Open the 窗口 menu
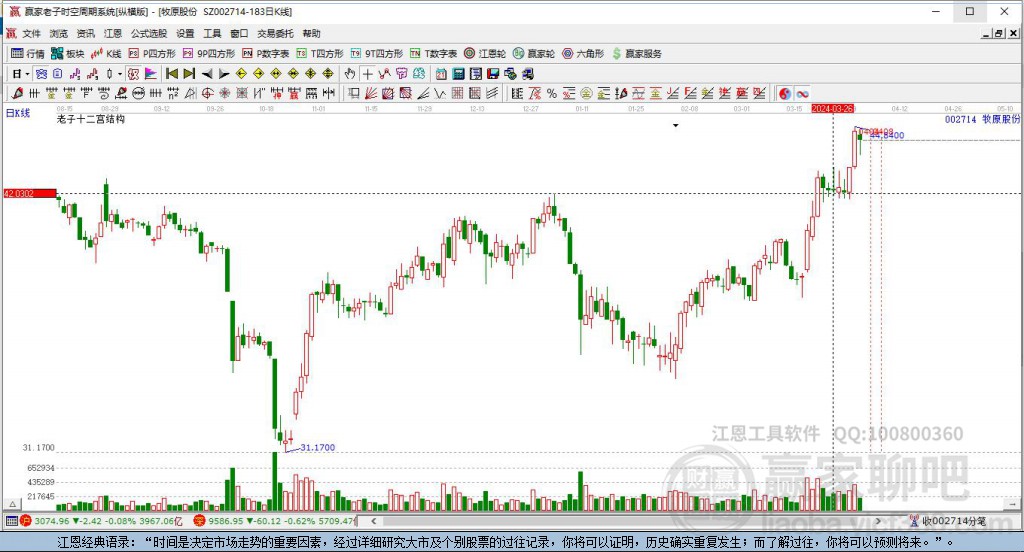Image resolution: width=1024 pixels, height=552 pixels. tap(239, 33)
